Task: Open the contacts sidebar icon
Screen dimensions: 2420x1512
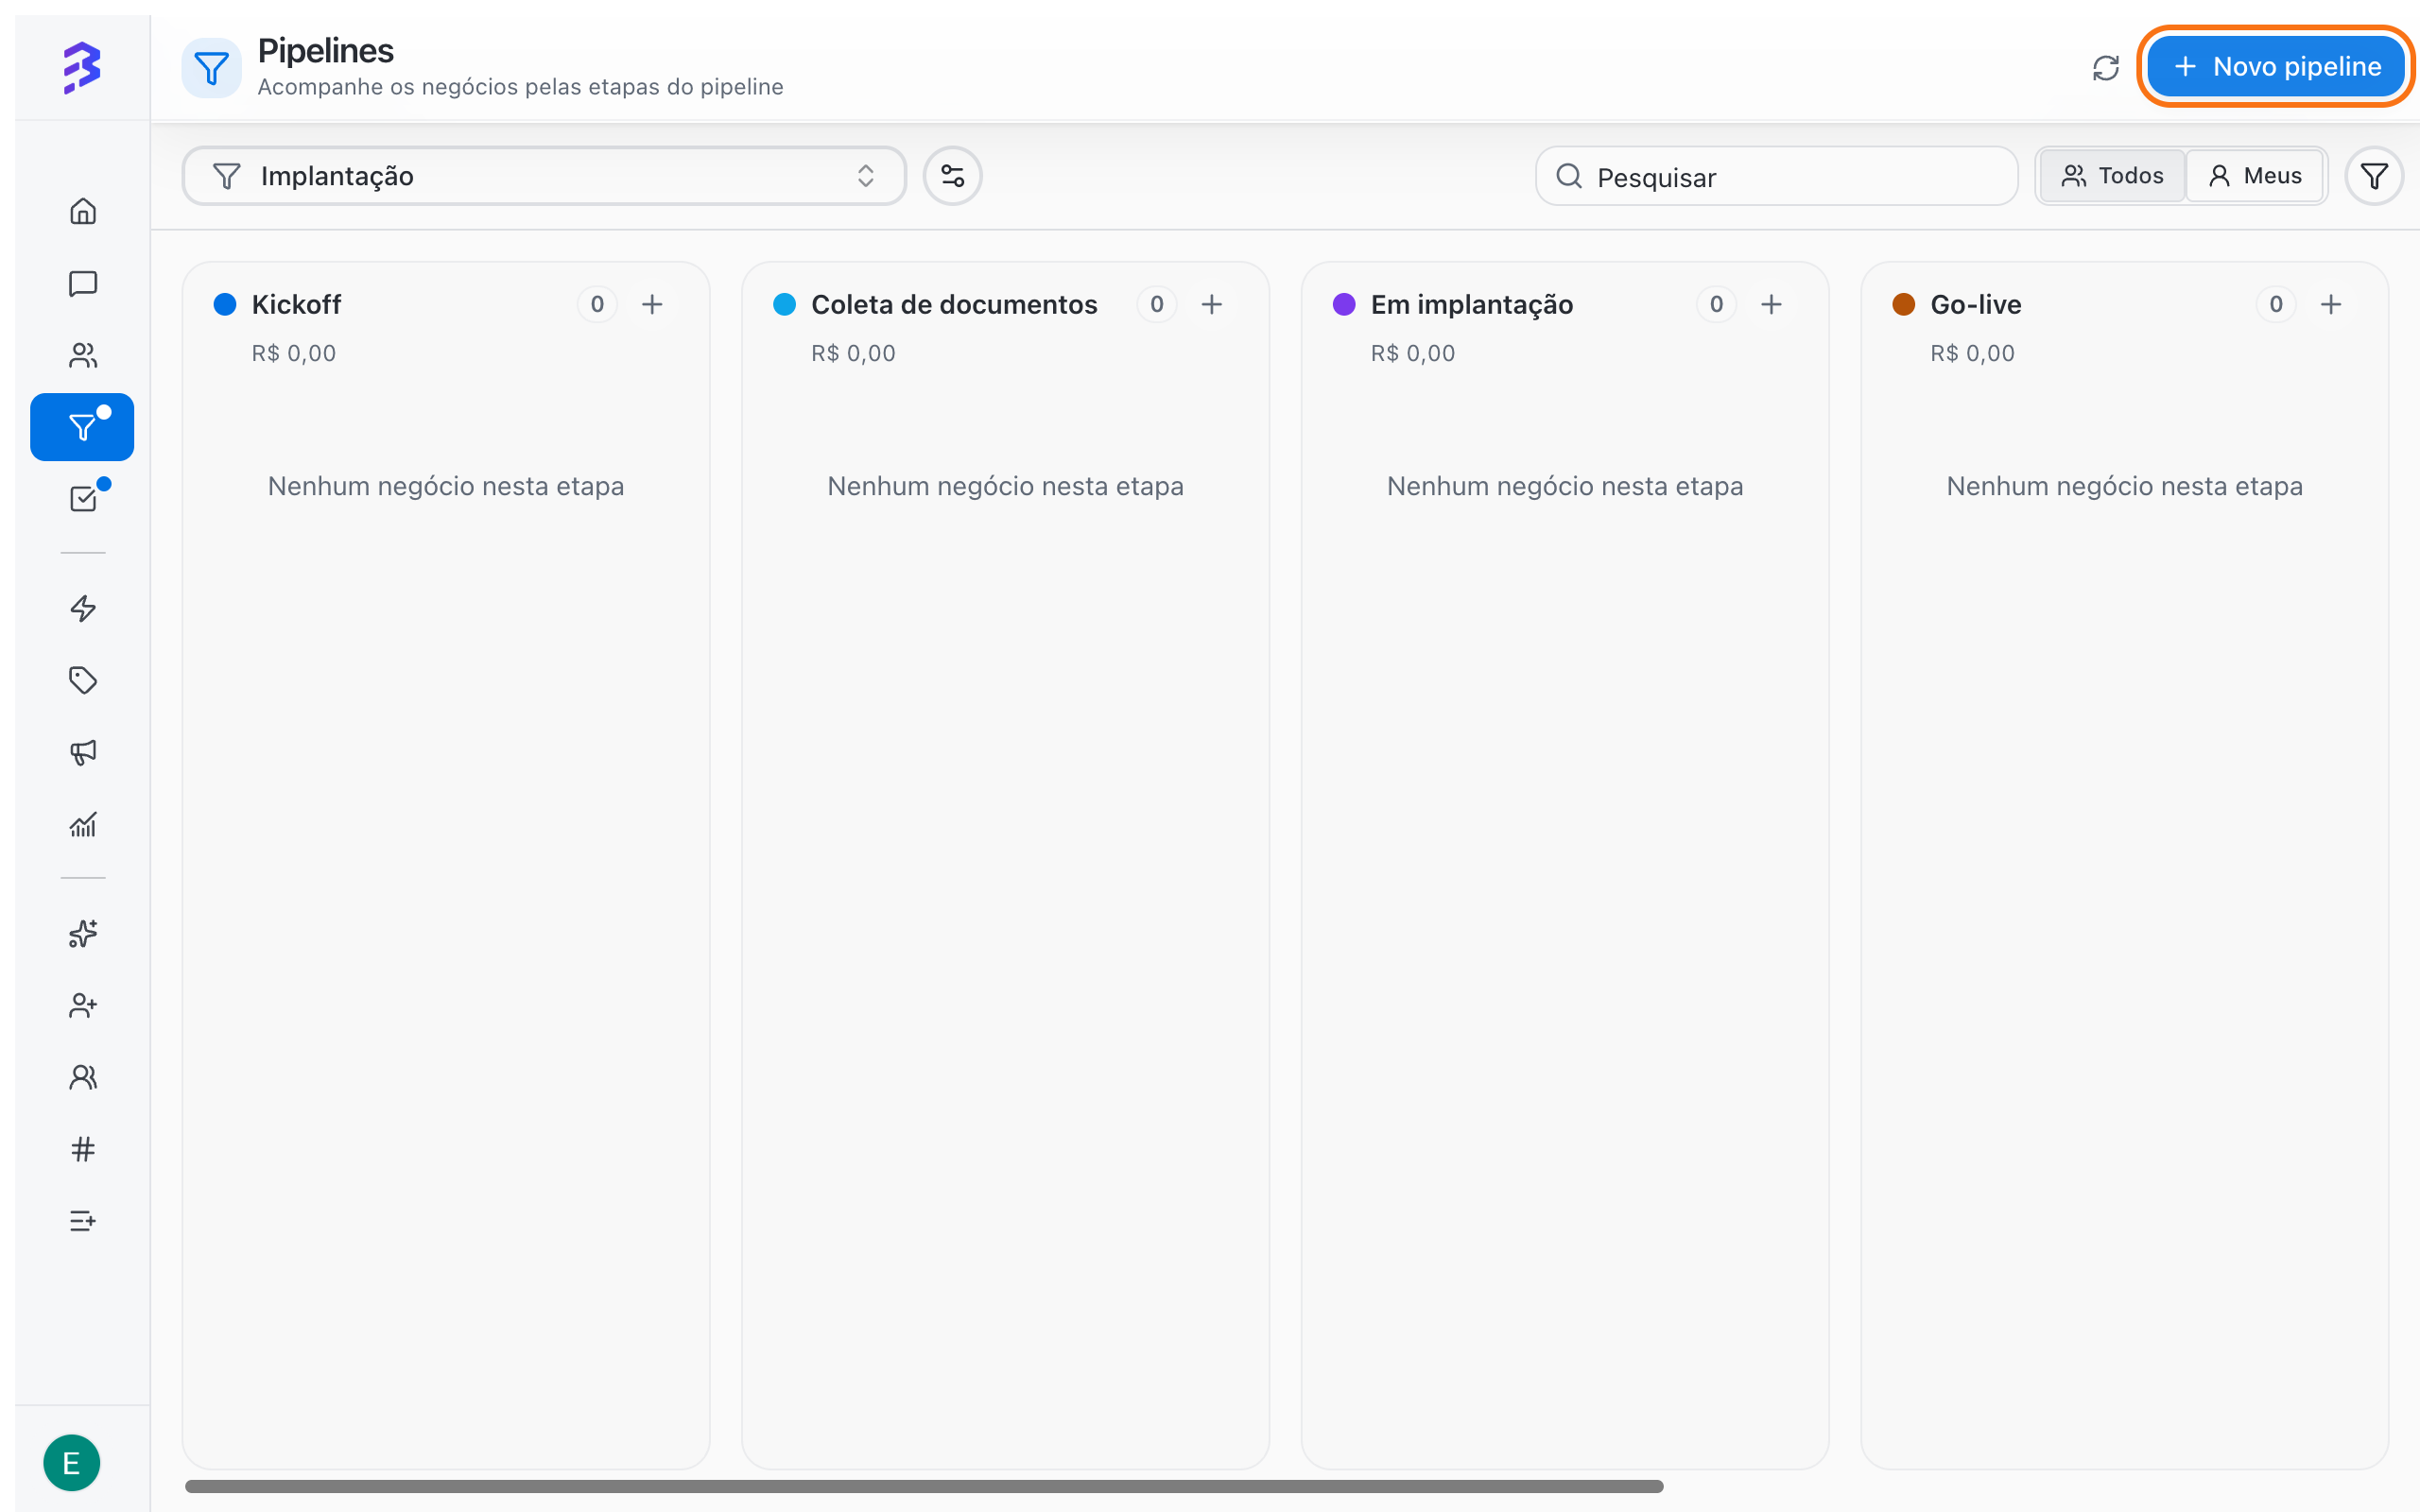Action: pos(83,355)
